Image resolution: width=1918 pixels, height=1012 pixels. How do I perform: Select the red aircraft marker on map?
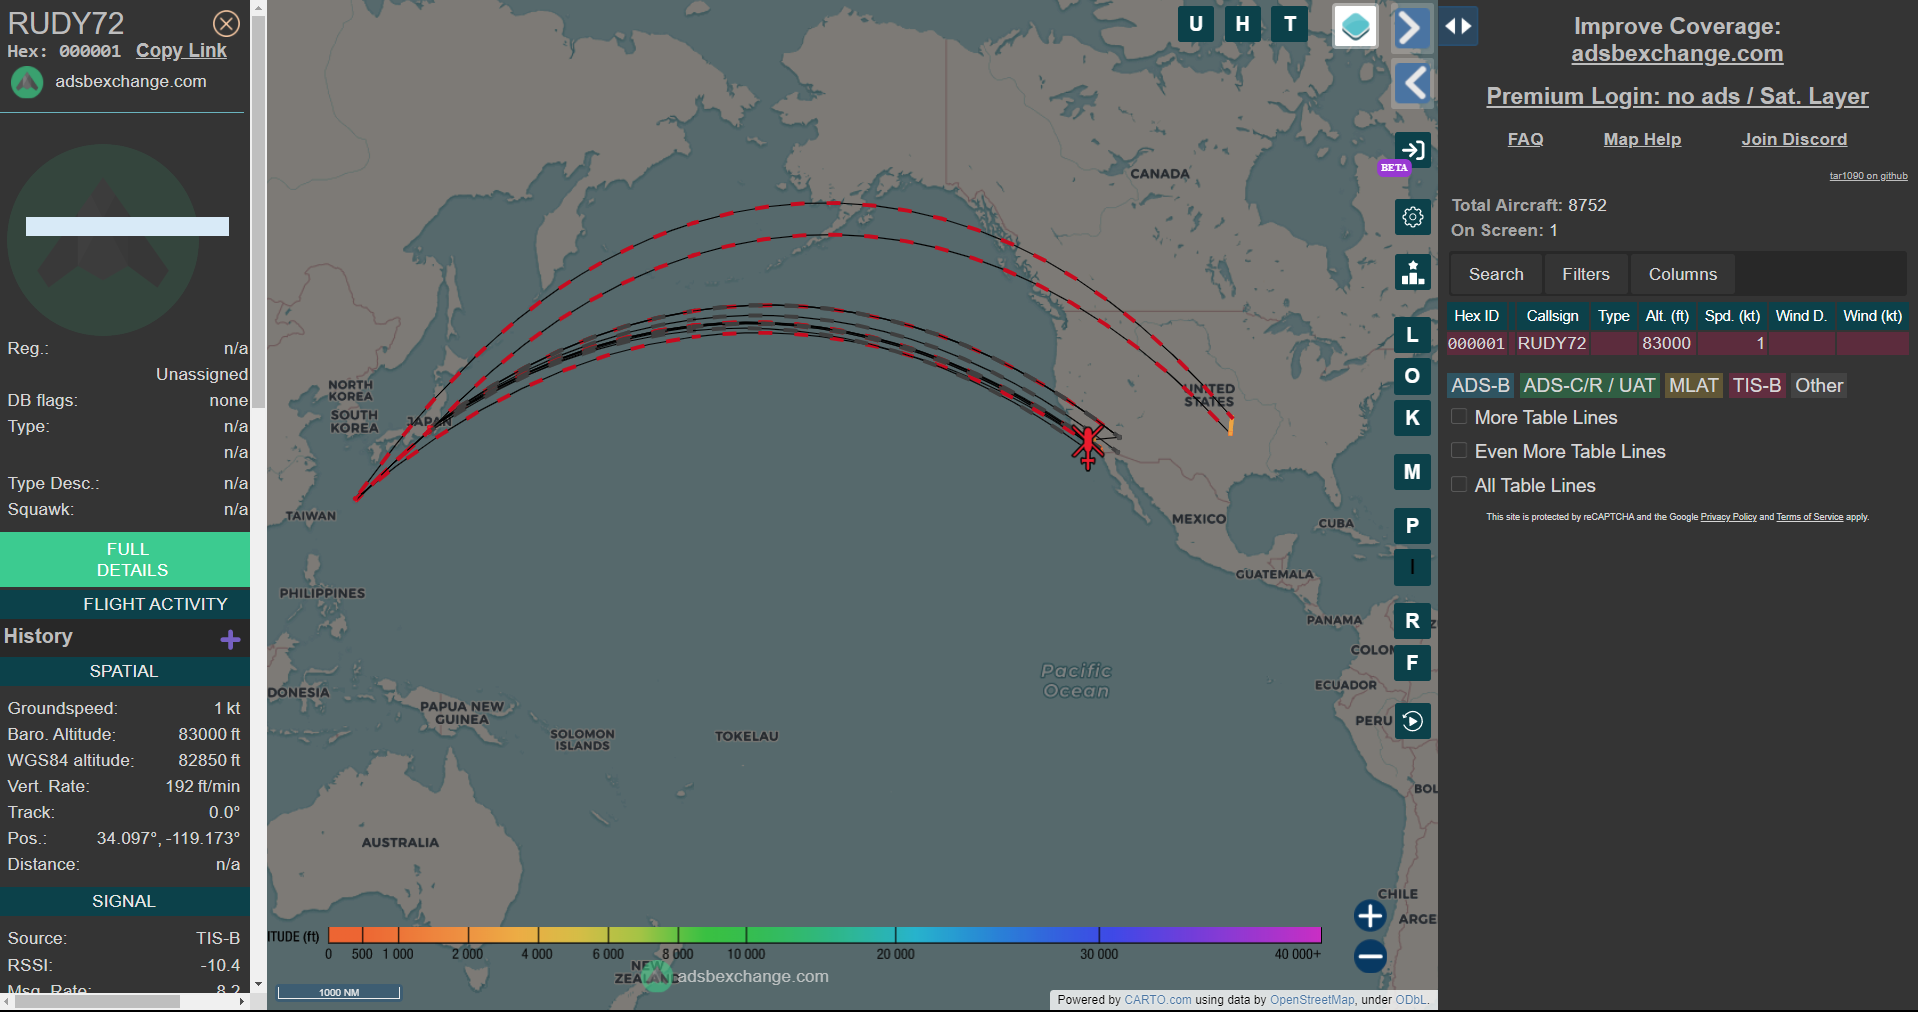coord(1088,445)
